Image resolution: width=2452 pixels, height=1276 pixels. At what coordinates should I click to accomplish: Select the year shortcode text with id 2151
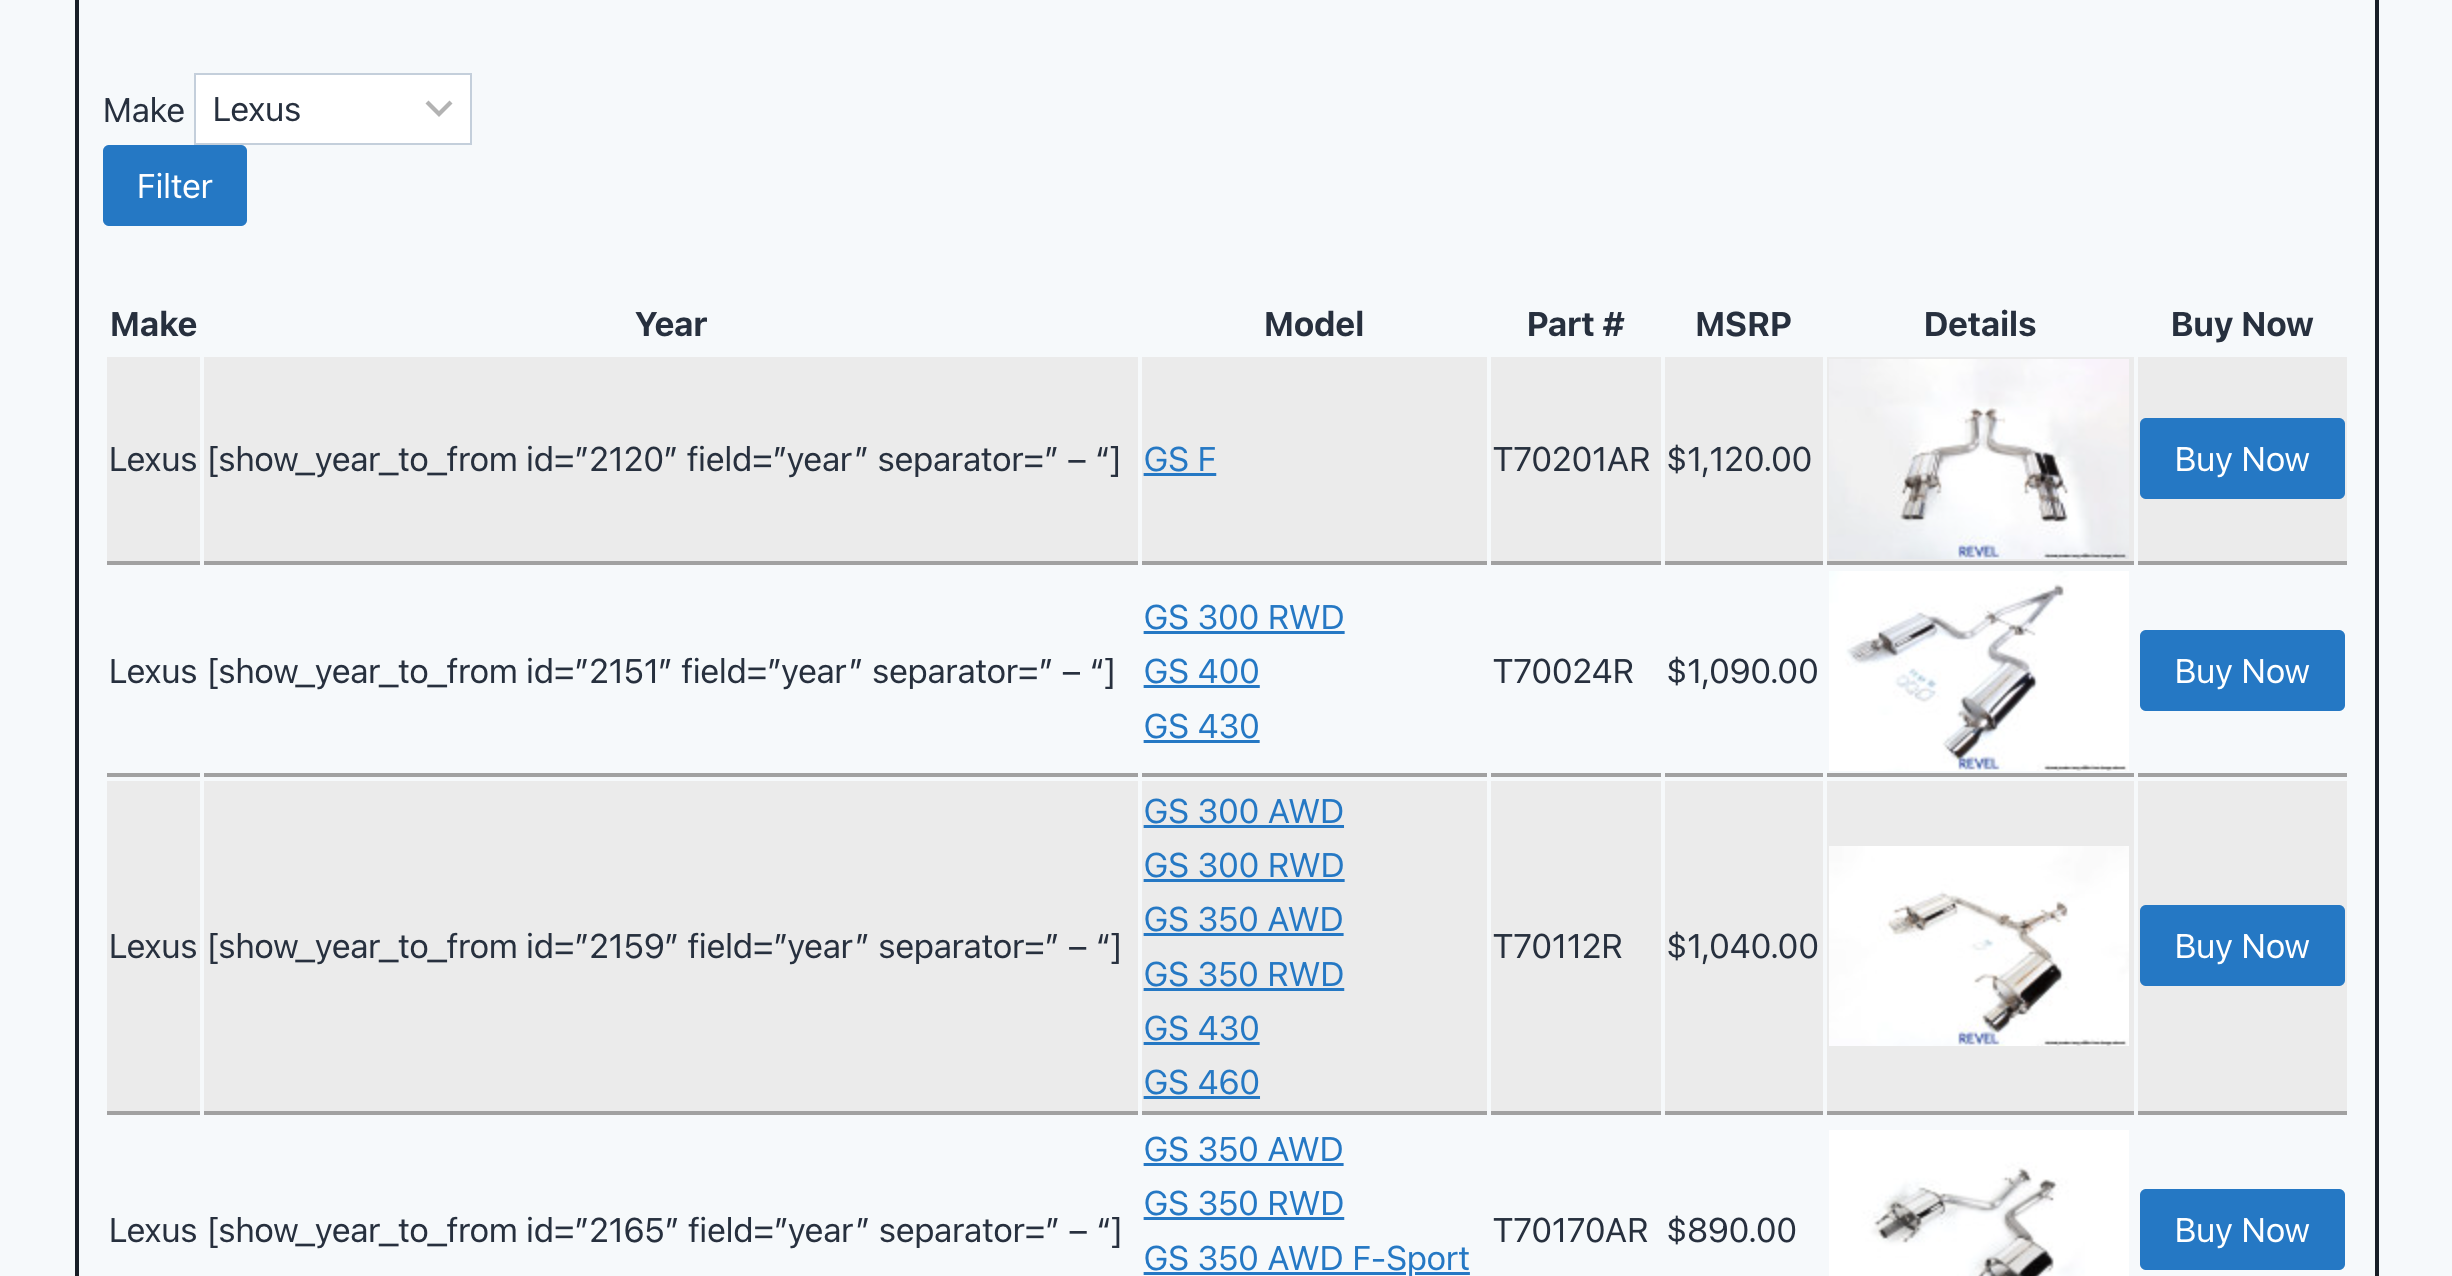click(661, 671)
